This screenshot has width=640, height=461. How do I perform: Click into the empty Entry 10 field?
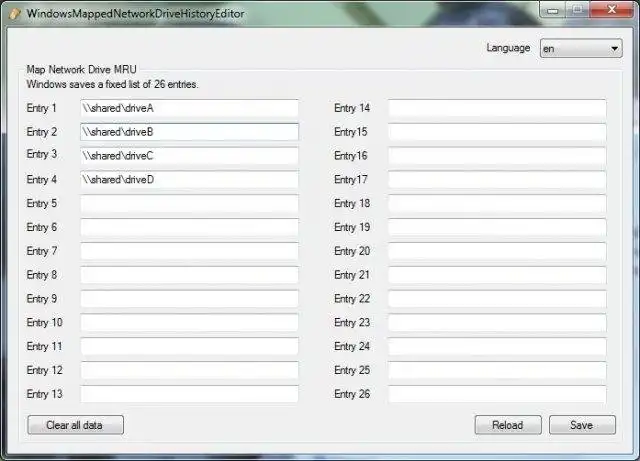(189, 322)
